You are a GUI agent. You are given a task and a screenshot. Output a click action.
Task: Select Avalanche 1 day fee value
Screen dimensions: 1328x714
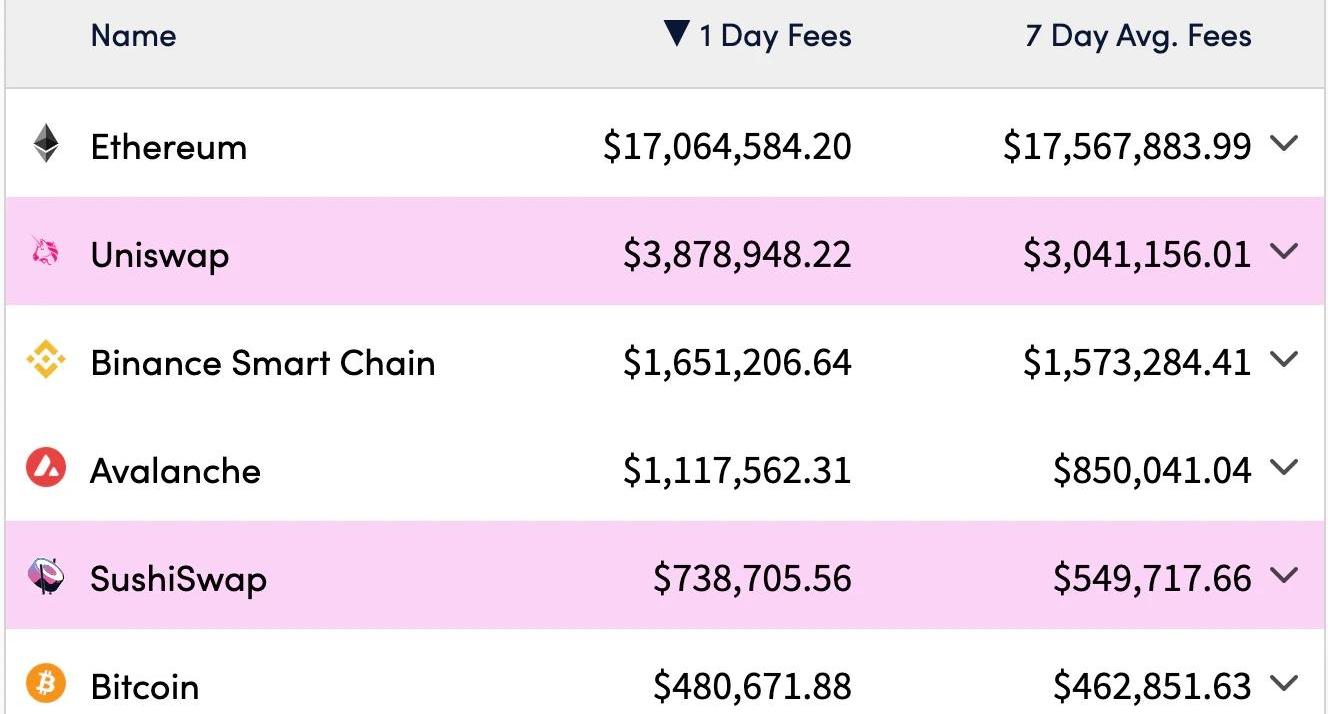click(x=737, y=470)
